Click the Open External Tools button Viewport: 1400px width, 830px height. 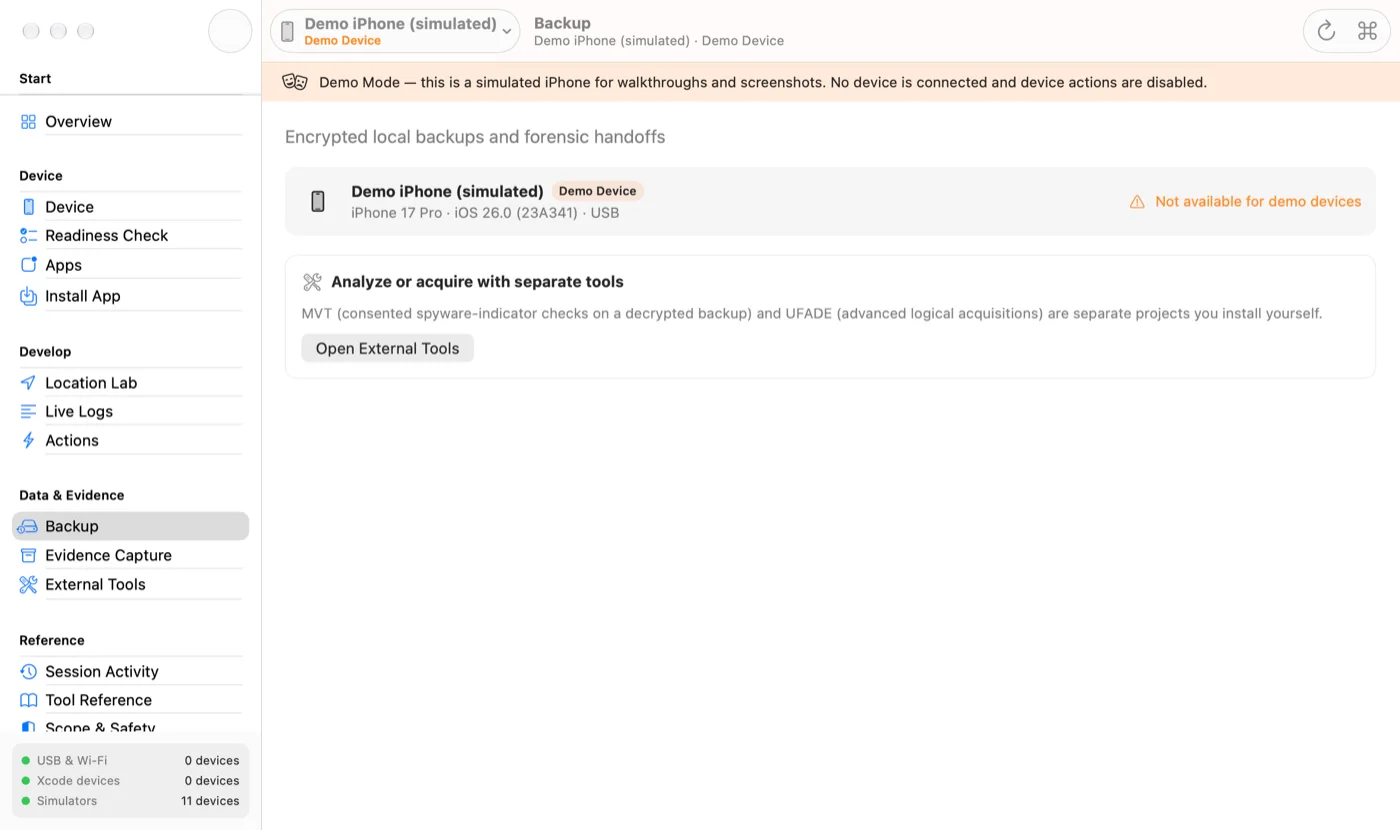tap(387, 349)
